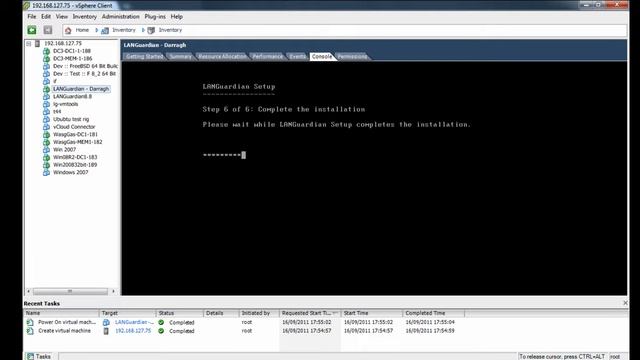Collapse the 192.168.127.75 host tree node
This screenshot has height=360, width=640.
tap(29, 43)
